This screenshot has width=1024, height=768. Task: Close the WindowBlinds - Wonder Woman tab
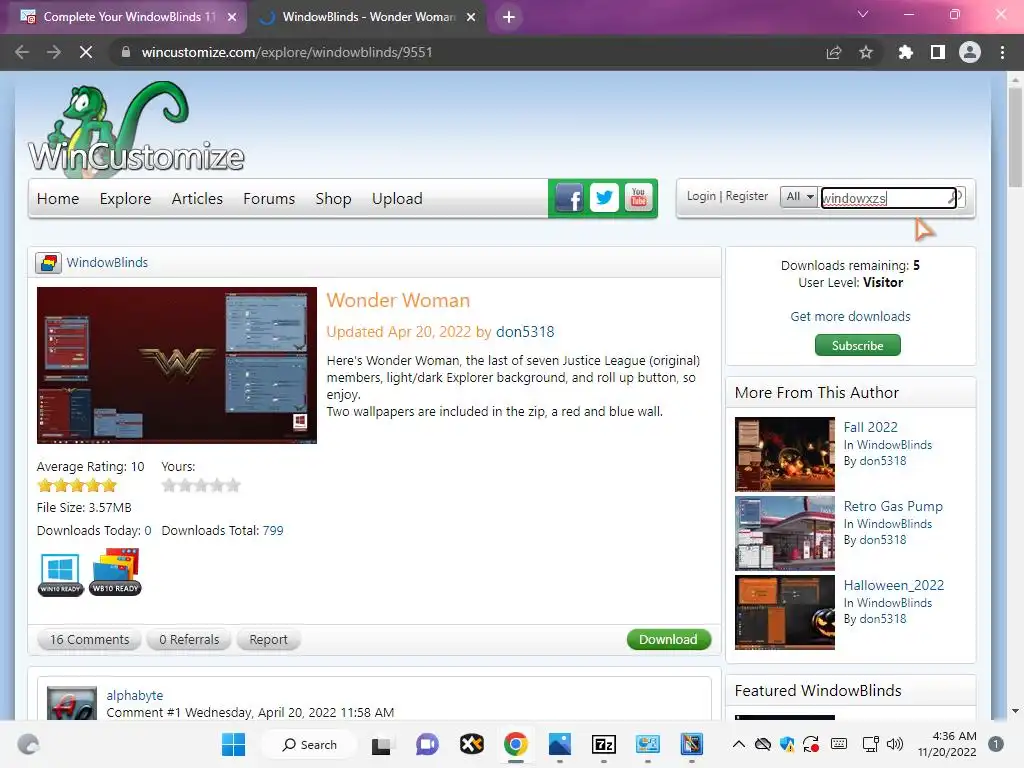coord(471,17)
